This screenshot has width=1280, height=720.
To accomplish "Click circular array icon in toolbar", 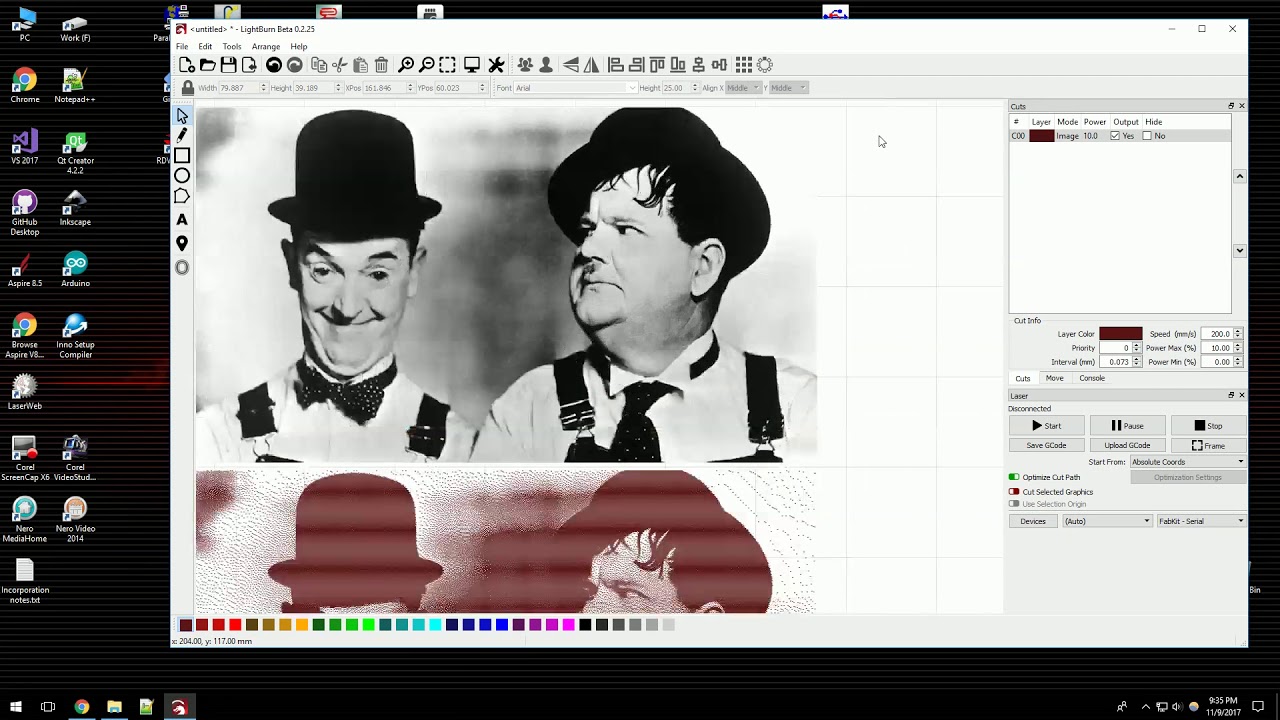I will coord(765,65).
